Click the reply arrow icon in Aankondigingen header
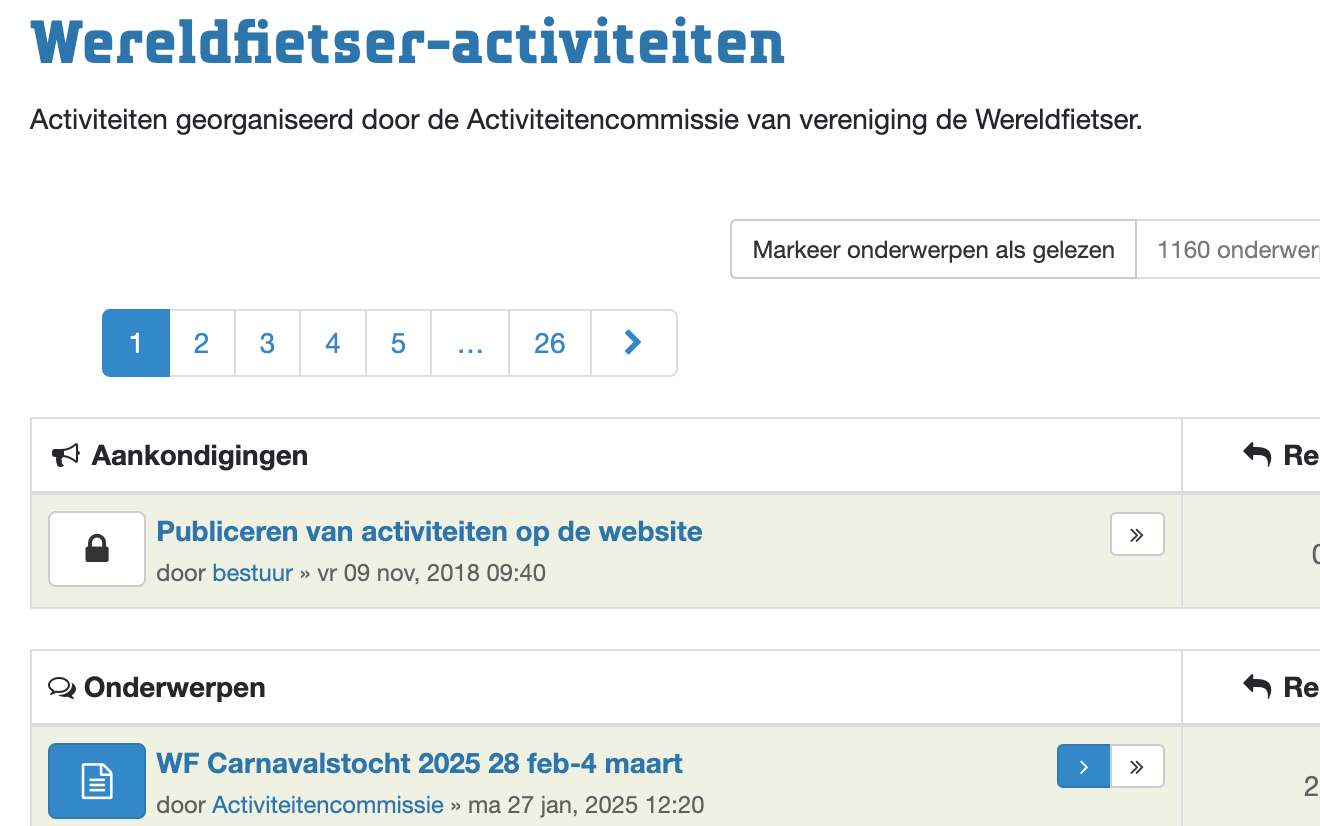The width and height of the screenshot is (1320, 826). [x=1258, y=455]
